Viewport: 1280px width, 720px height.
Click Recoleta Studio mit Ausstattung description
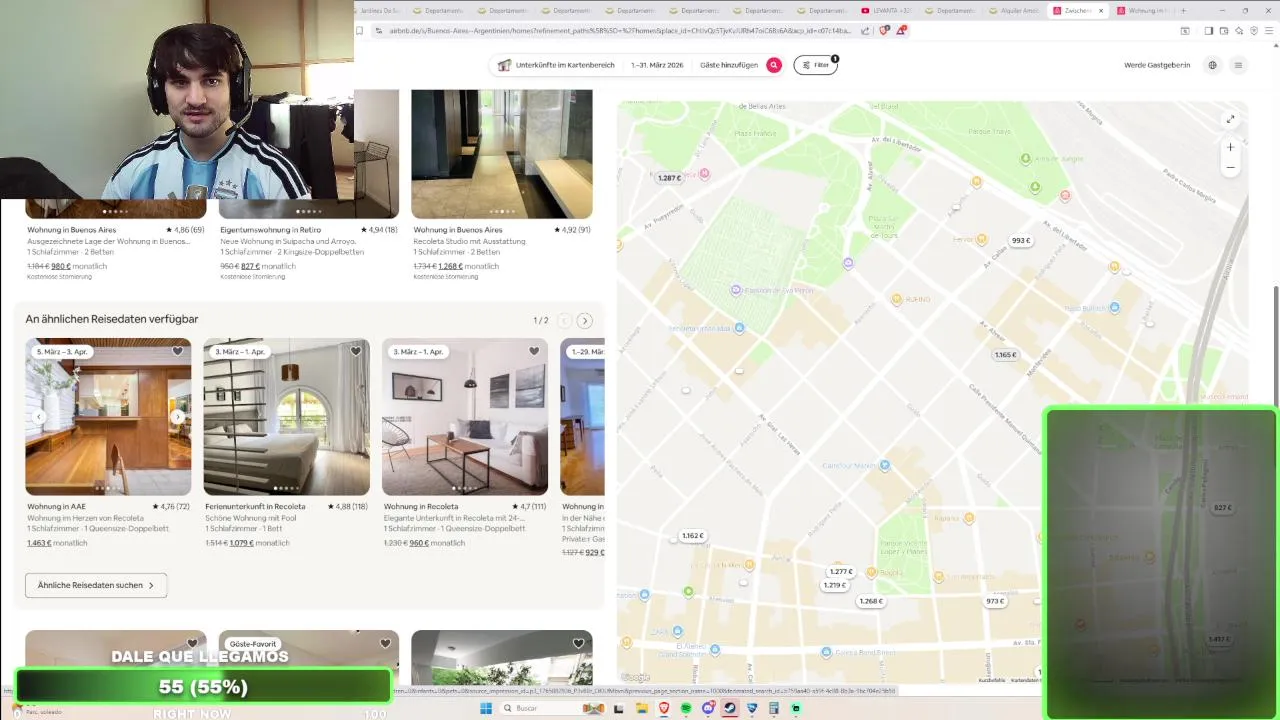pyautogui.click(x=469, y=241)
